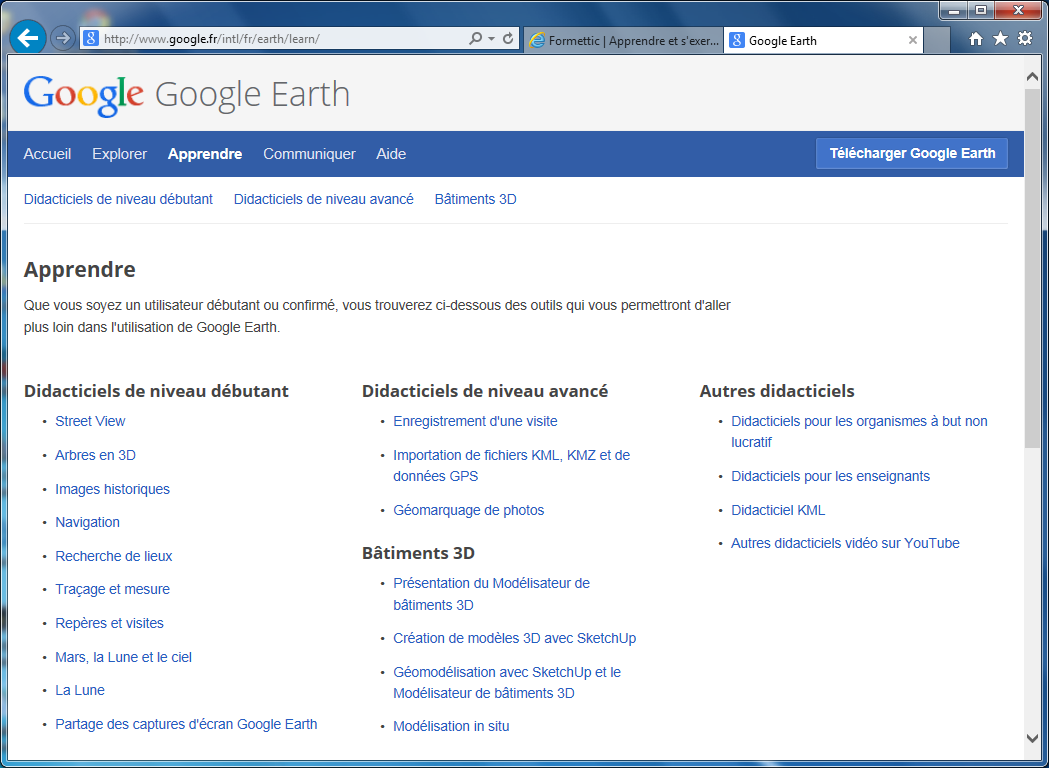Open Didacticiels pour les enseignants link
This screenshot has width=1049, height=768.
831,476
